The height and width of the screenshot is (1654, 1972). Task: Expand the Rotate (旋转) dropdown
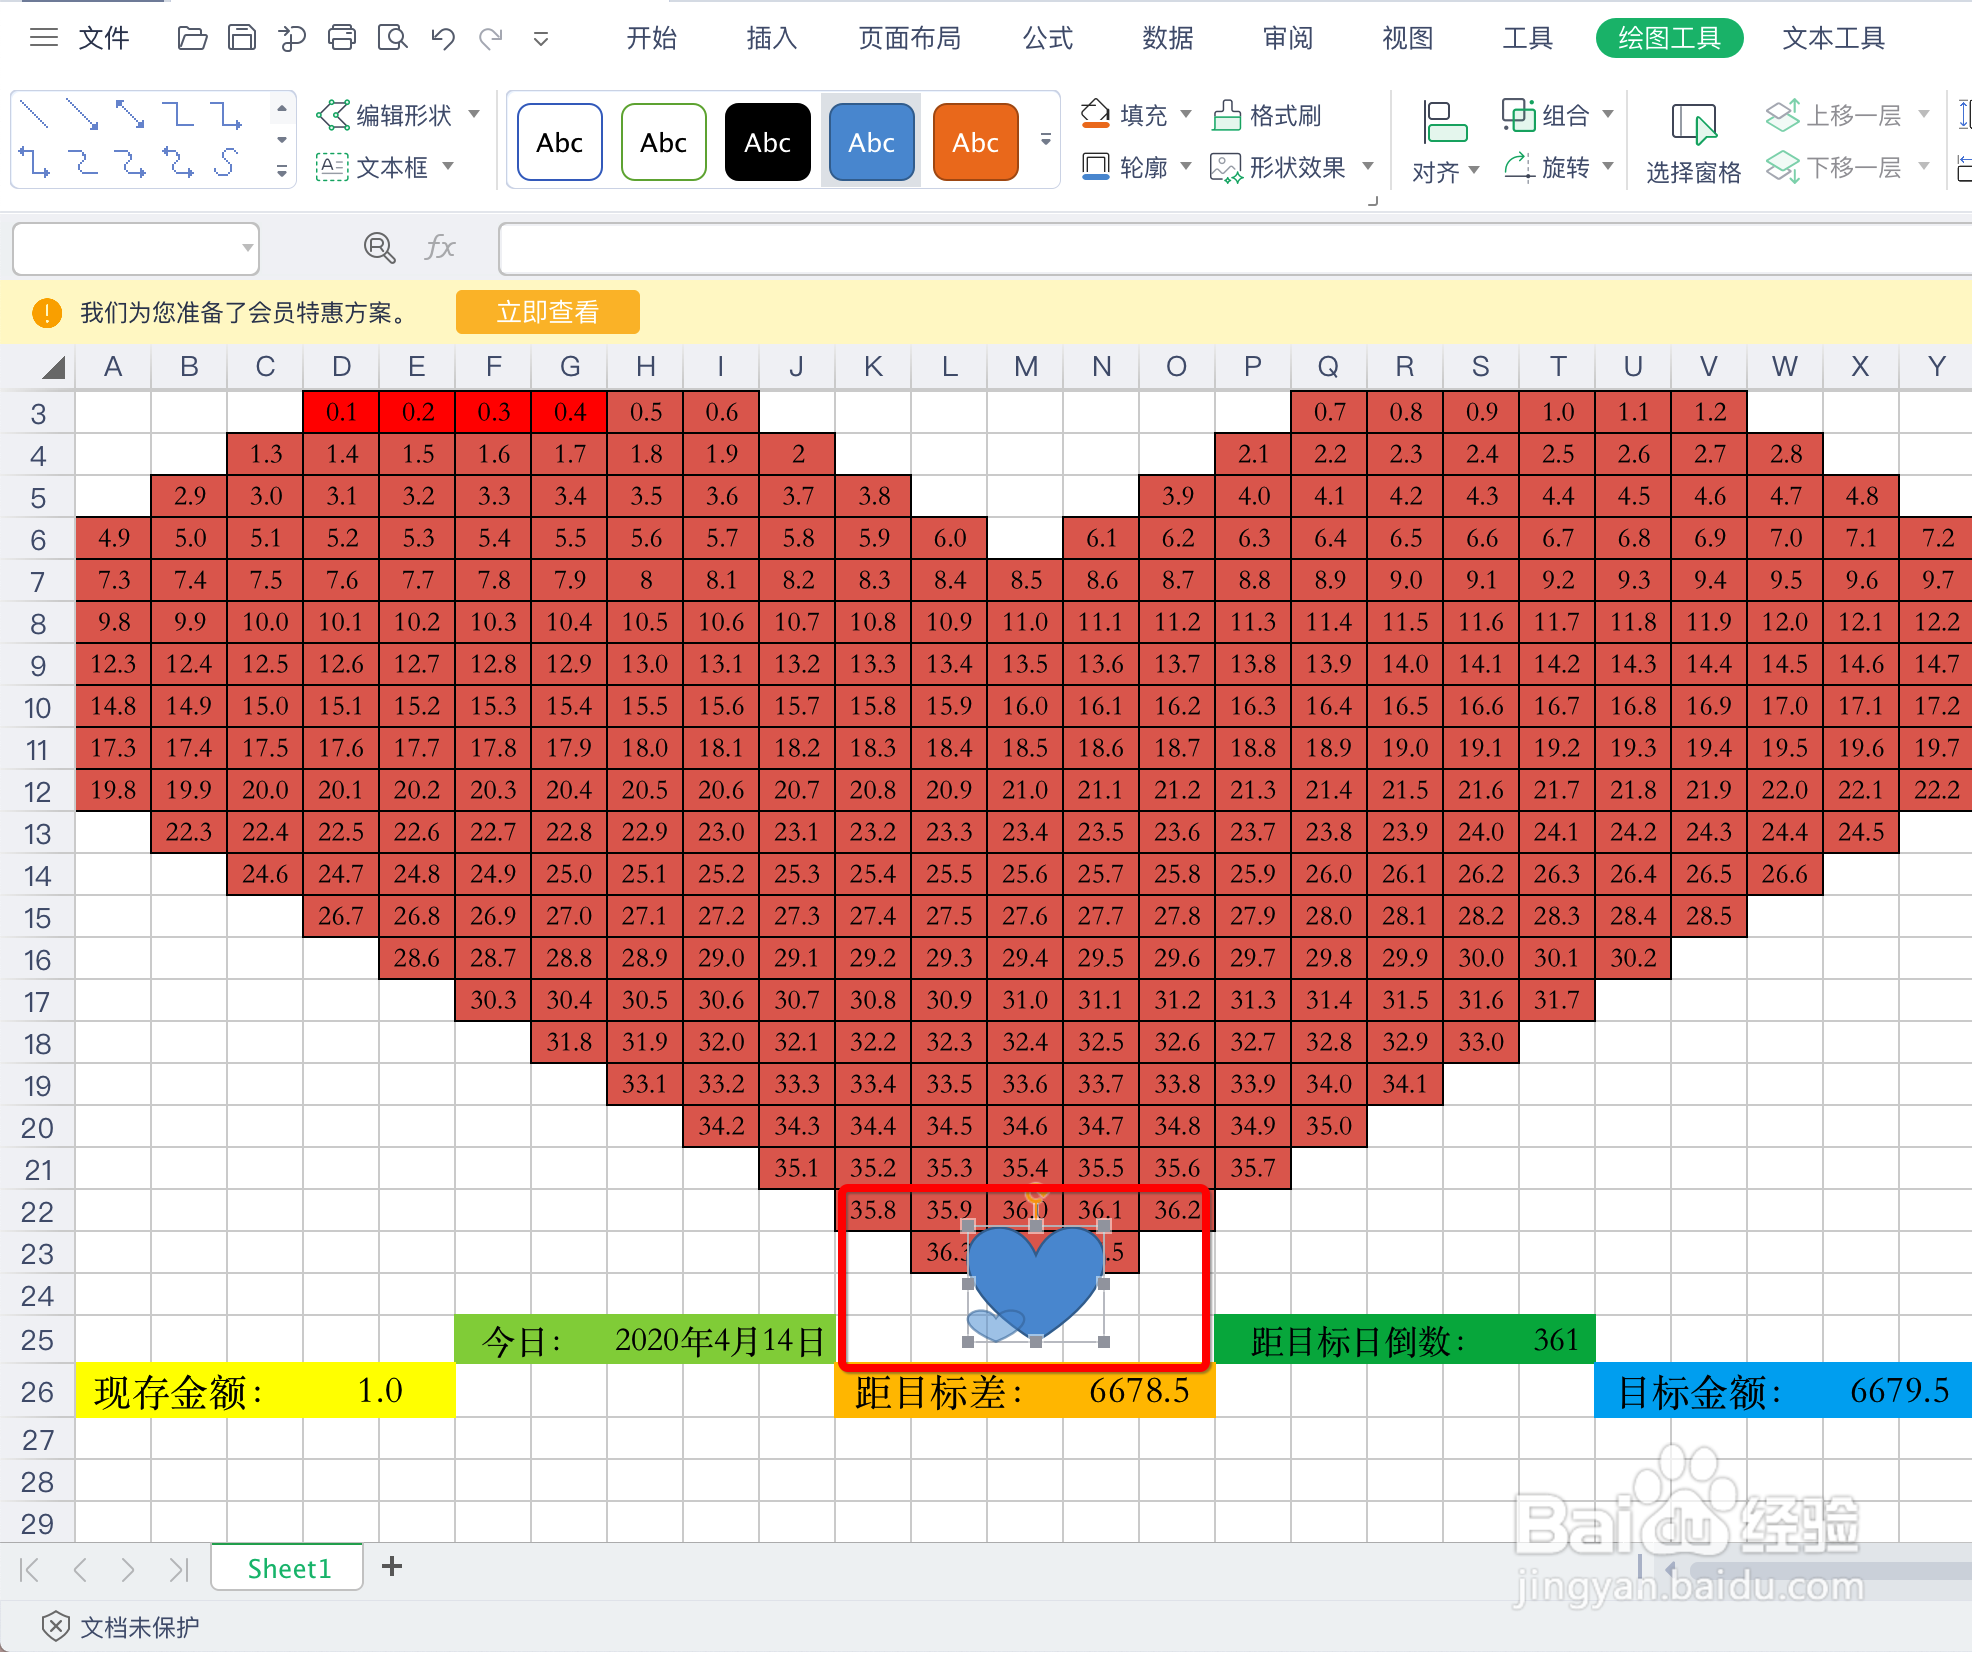click(1608, 167)
